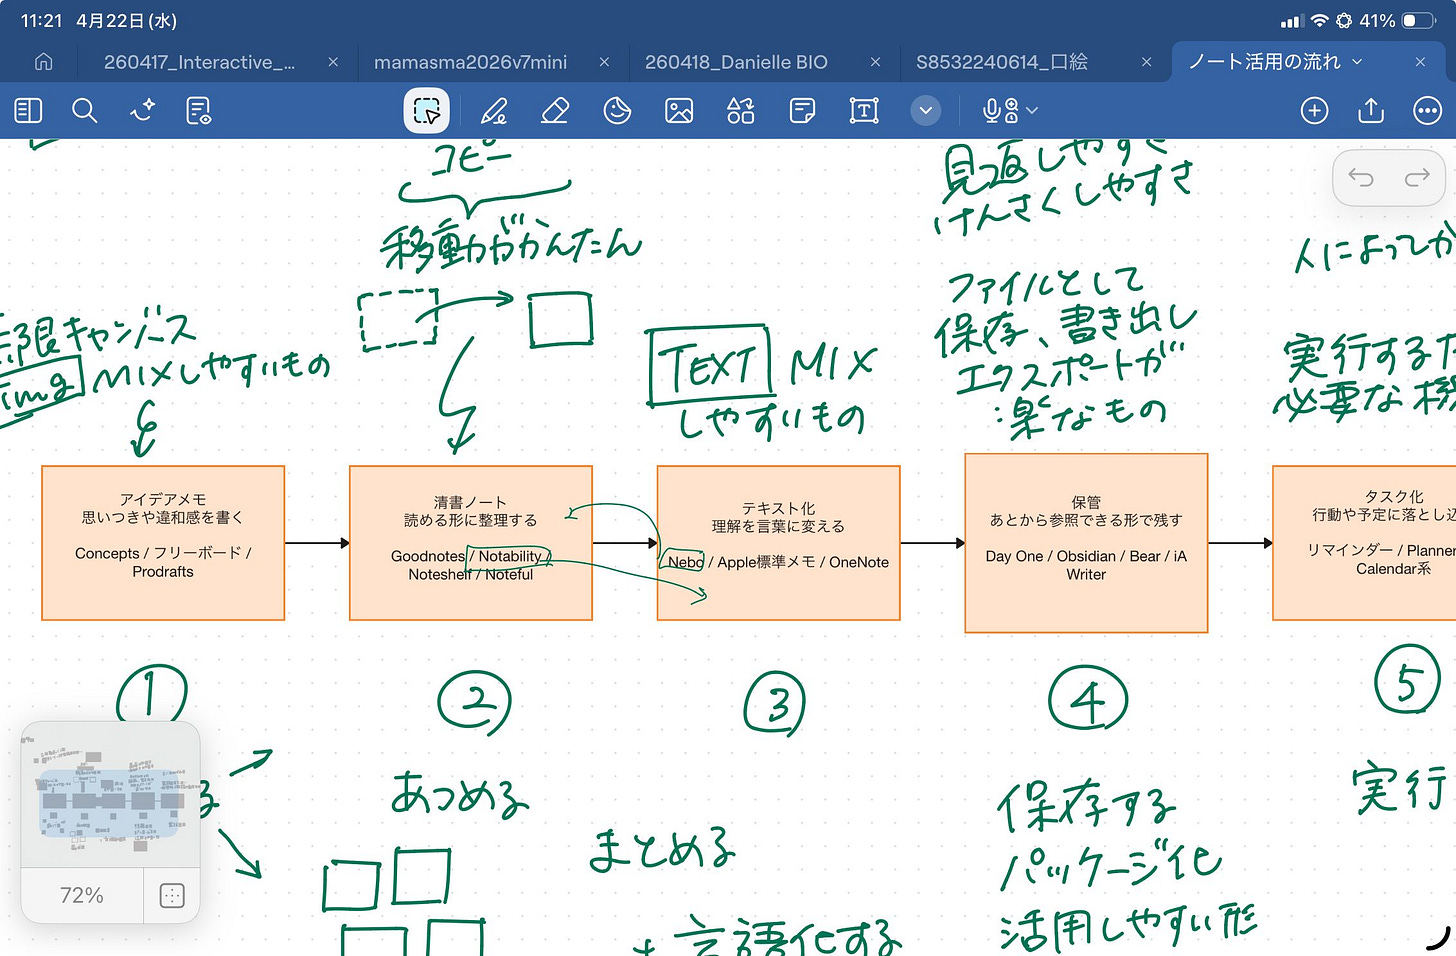Screen dimensions: 1456x956
Task: Tap the text '思いつきや違和感を書く'
Action: coord(163,517)
